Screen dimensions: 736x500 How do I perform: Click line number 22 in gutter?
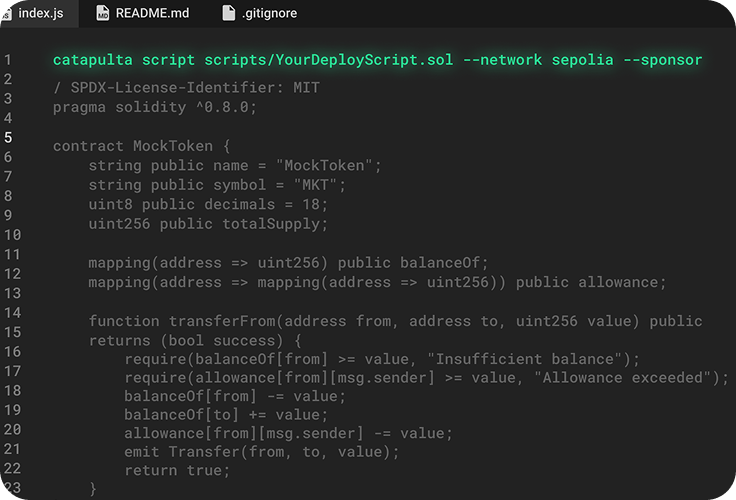pos(13,469)
